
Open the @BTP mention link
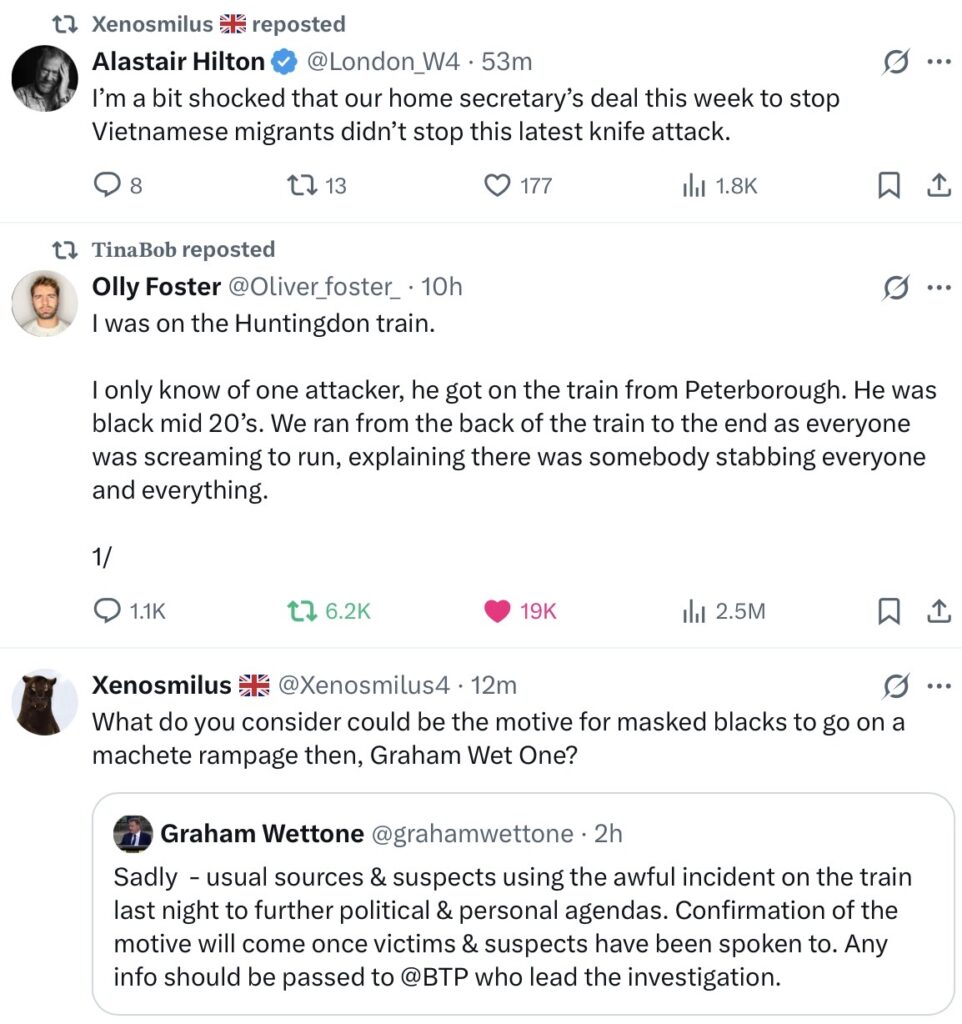pos(431,975)
